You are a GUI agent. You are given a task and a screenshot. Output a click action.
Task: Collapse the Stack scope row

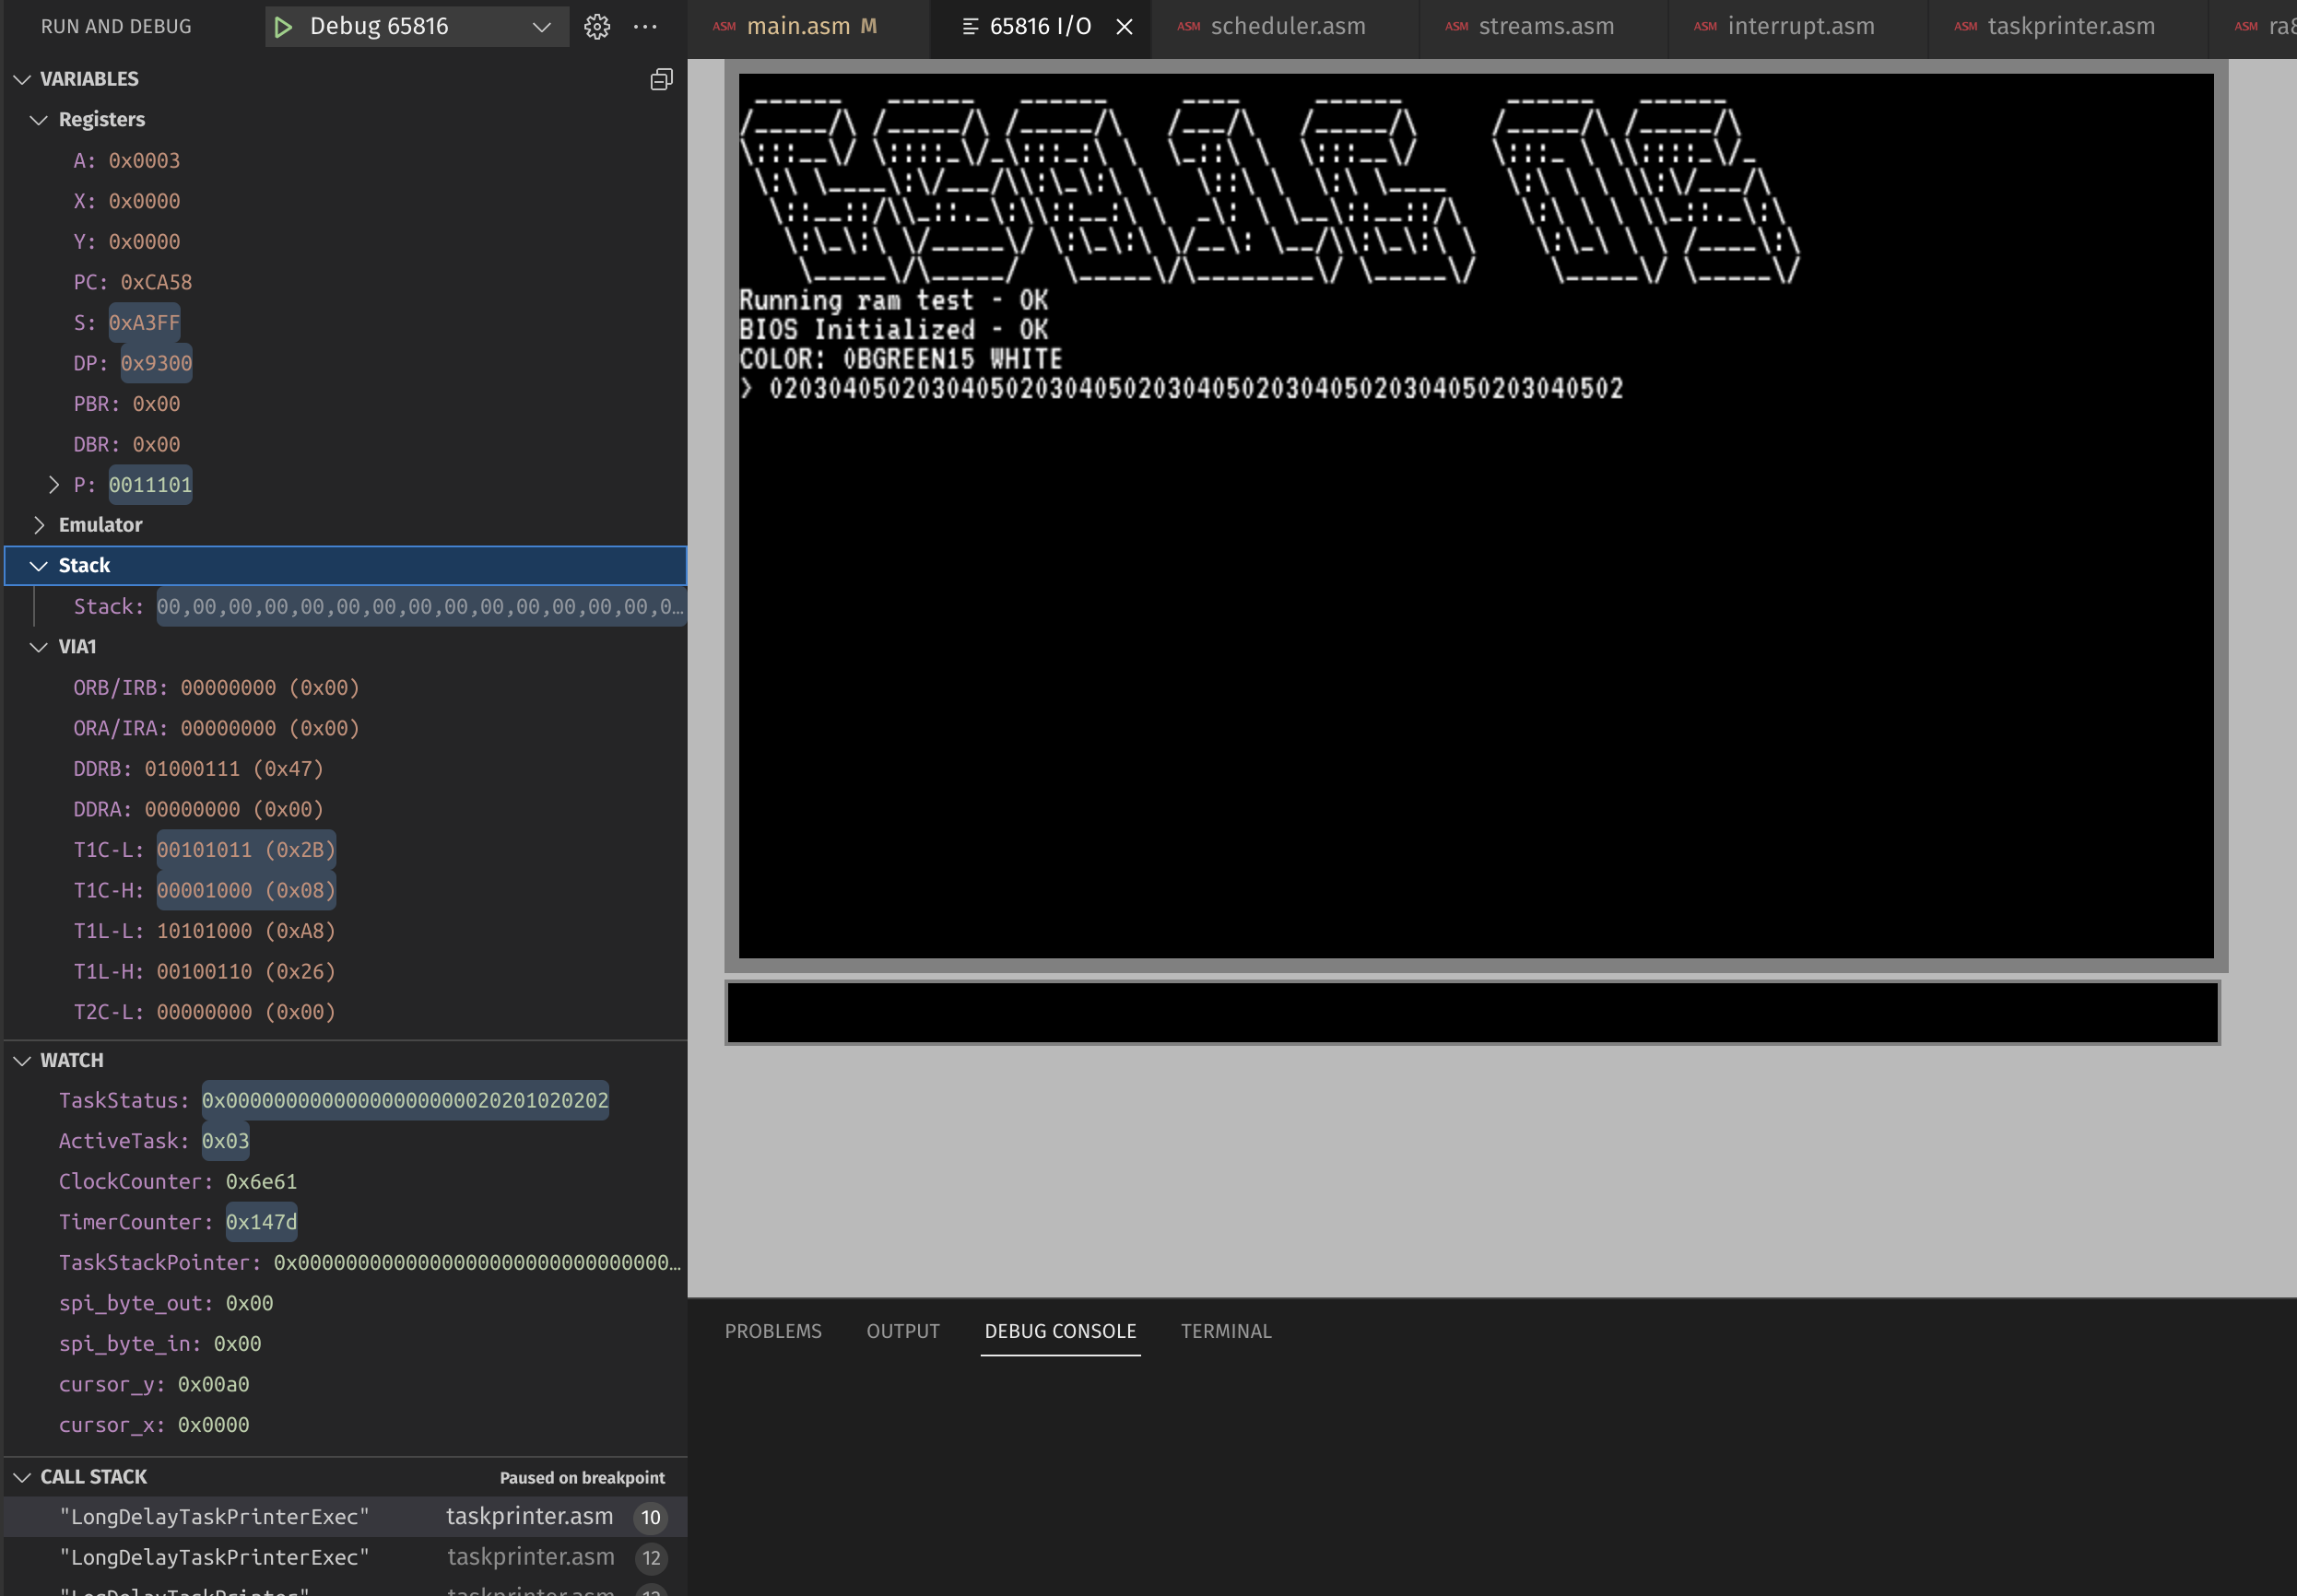[39, 566]
